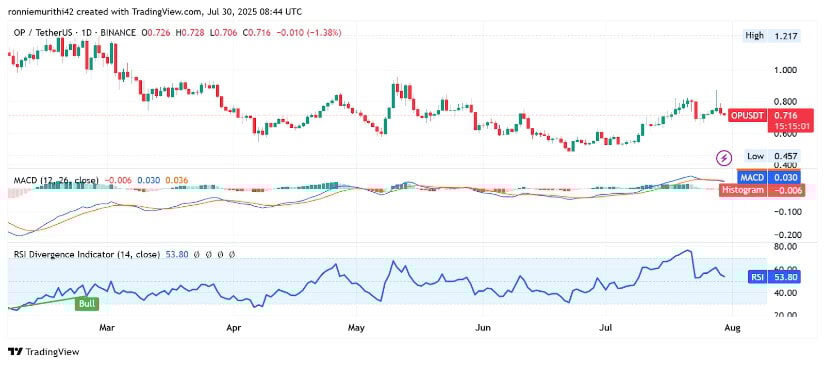Open the MACD (12, 26, close) legend title
Screen dimensions: 825x365
(x=56, y=180)
